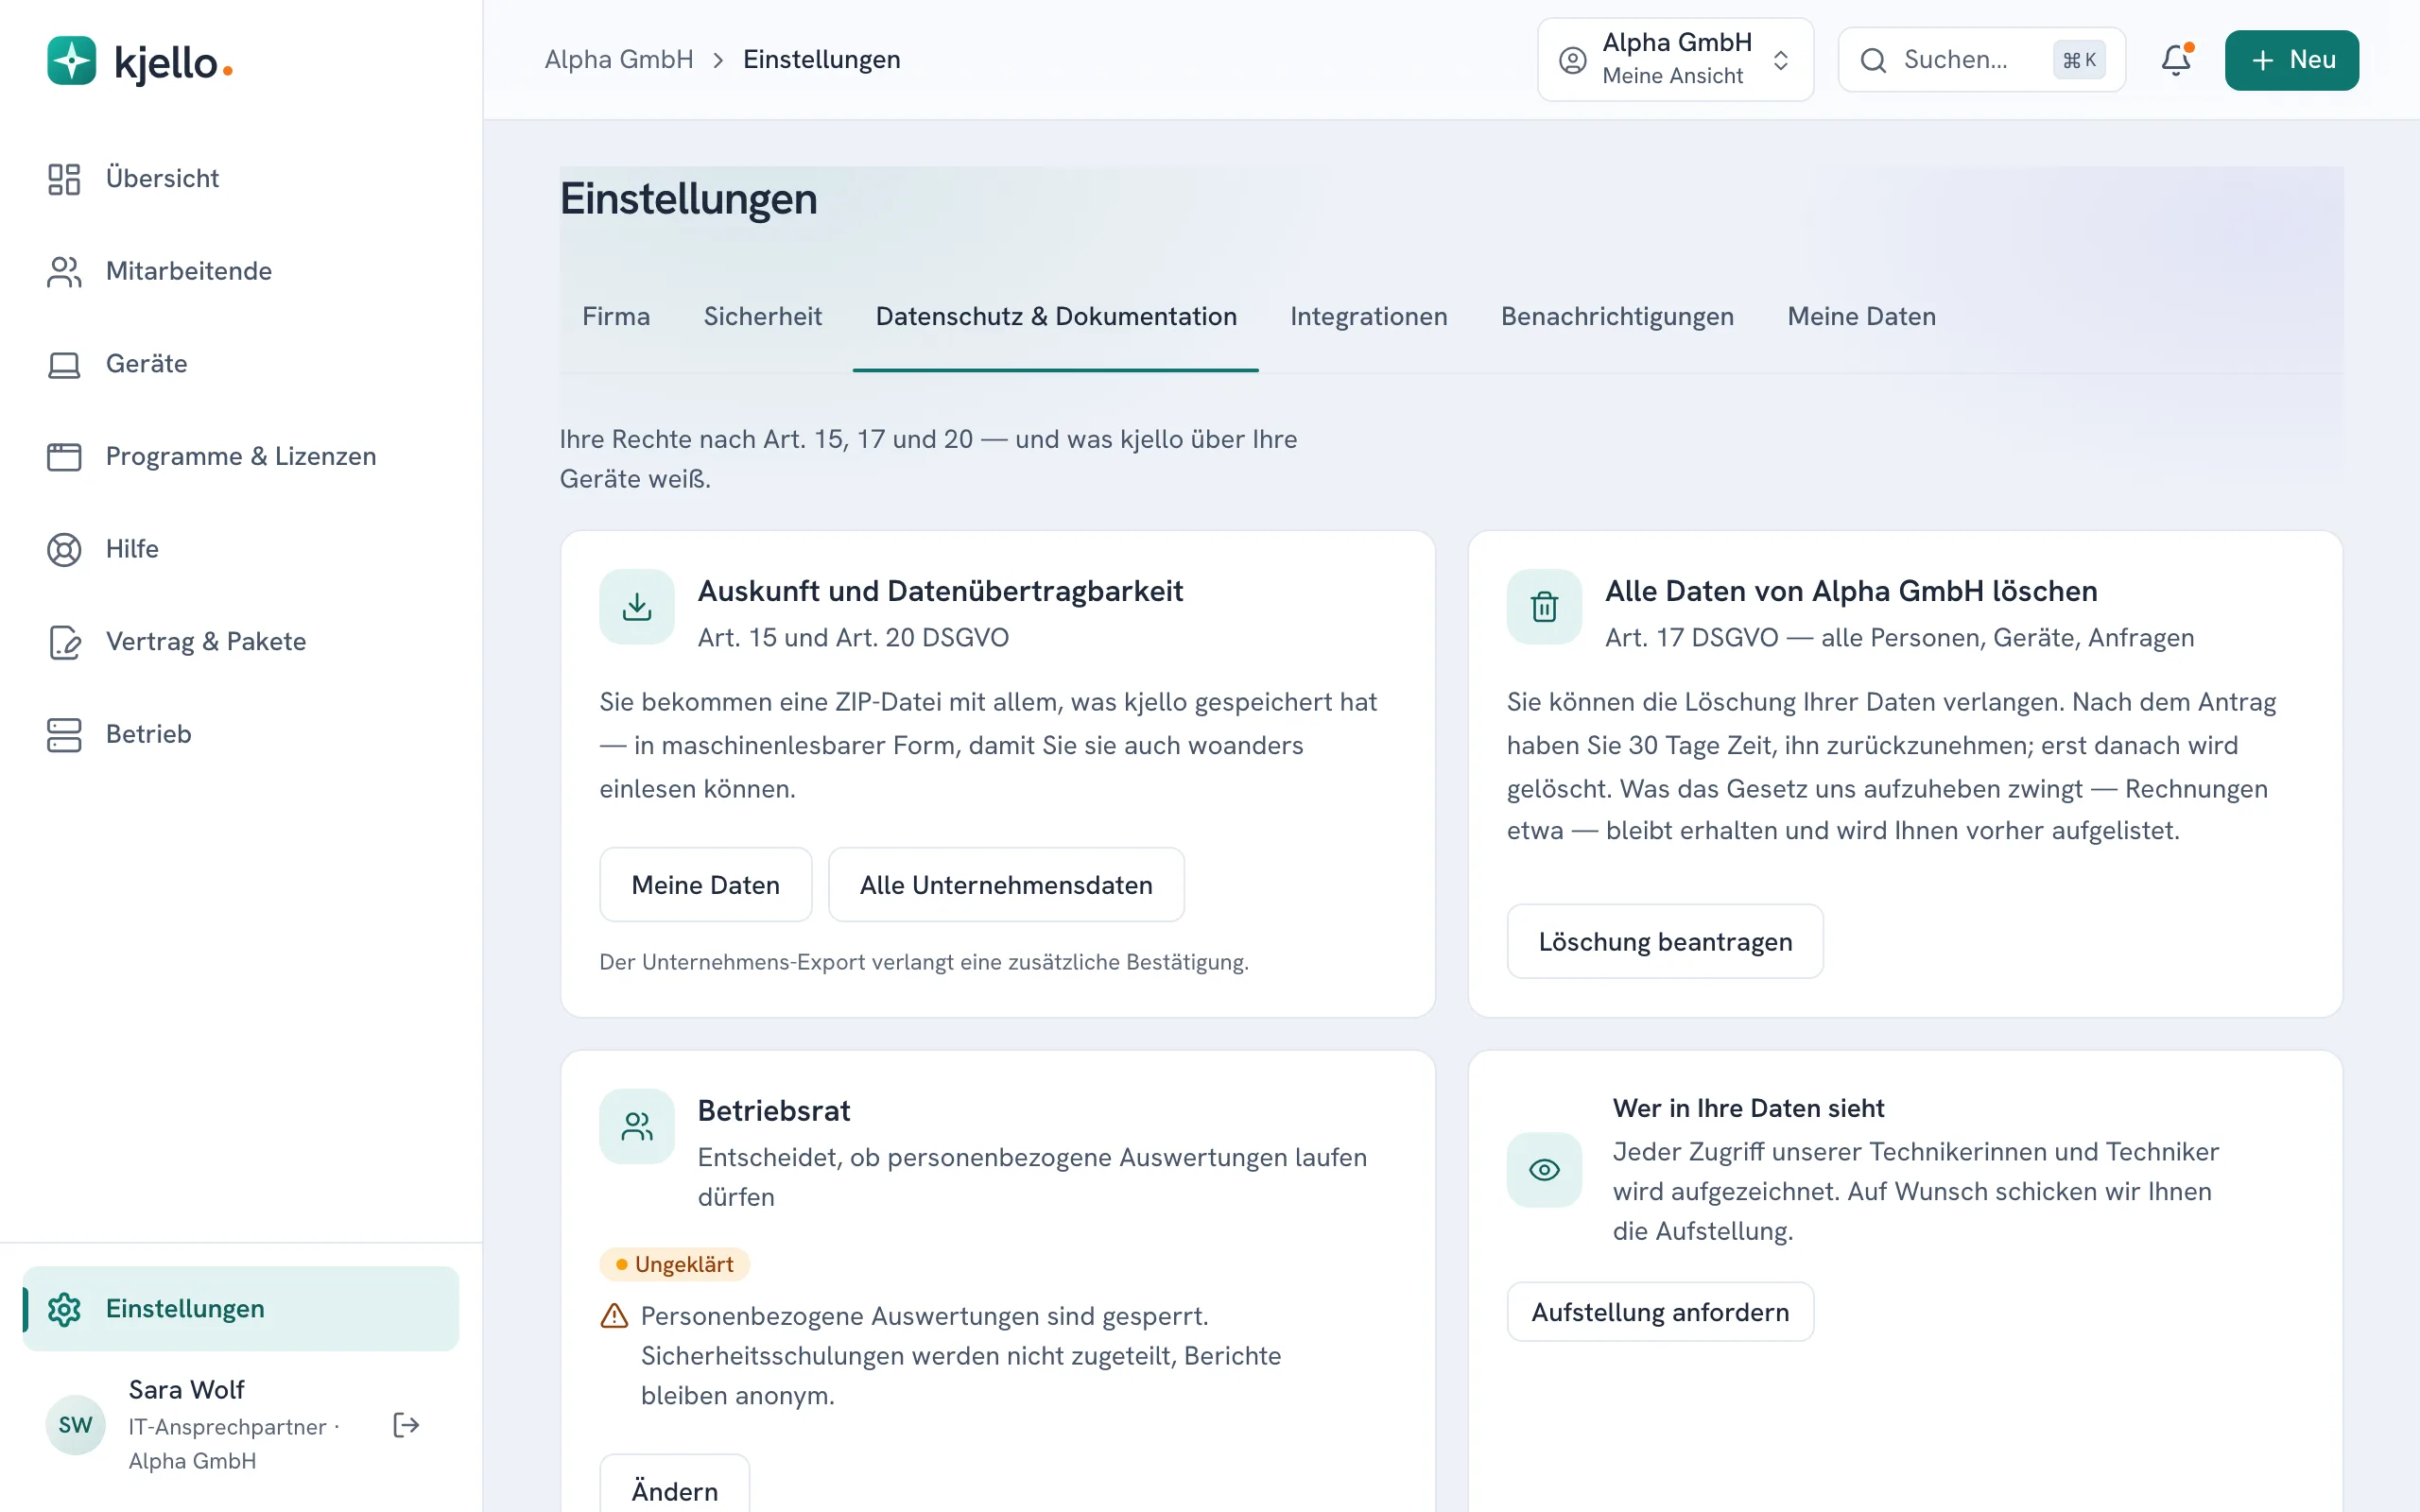
Task: Open Vertrag & Pakete document icon
Action: tap(64, 642)
